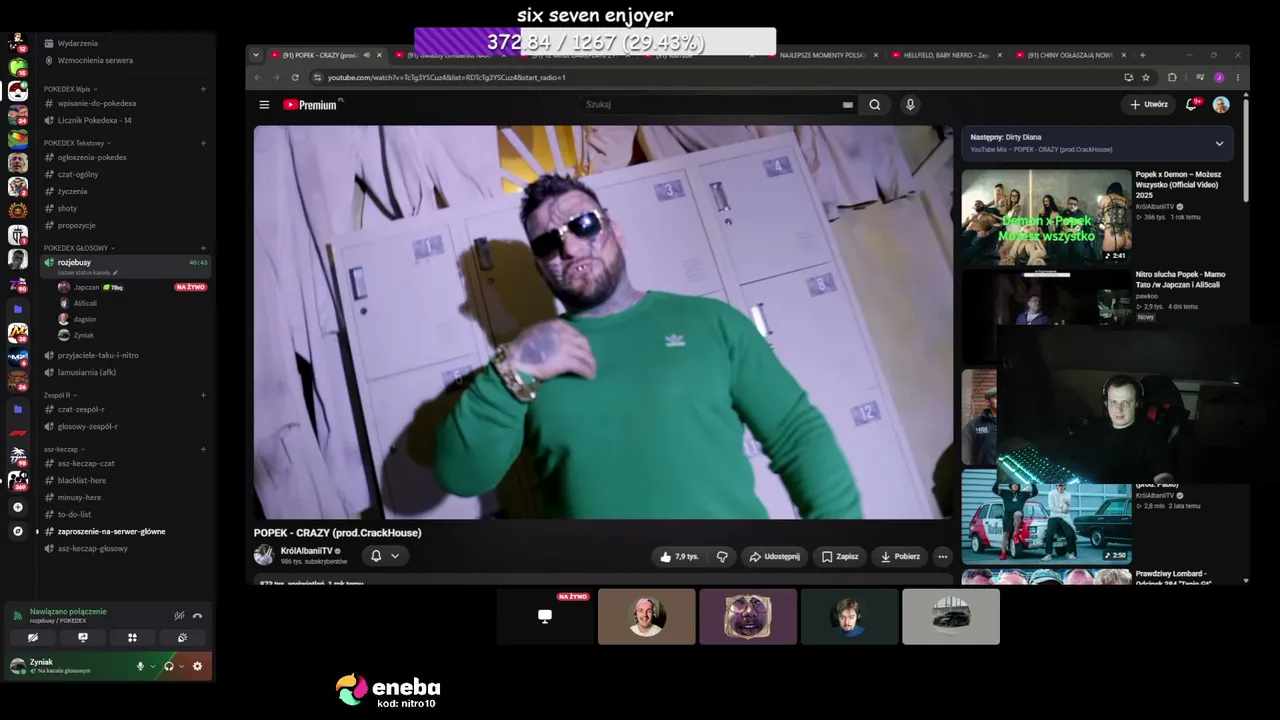Open Discord user settings gear
Image resolution: width=1280 pixels, height=720 pixels.
[197, 666]
